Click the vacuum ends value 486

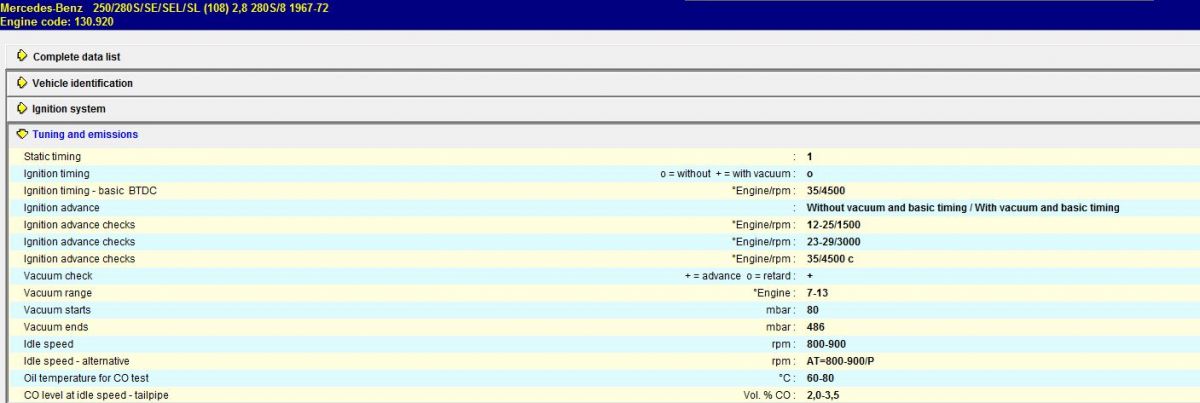tap(815, 327)
